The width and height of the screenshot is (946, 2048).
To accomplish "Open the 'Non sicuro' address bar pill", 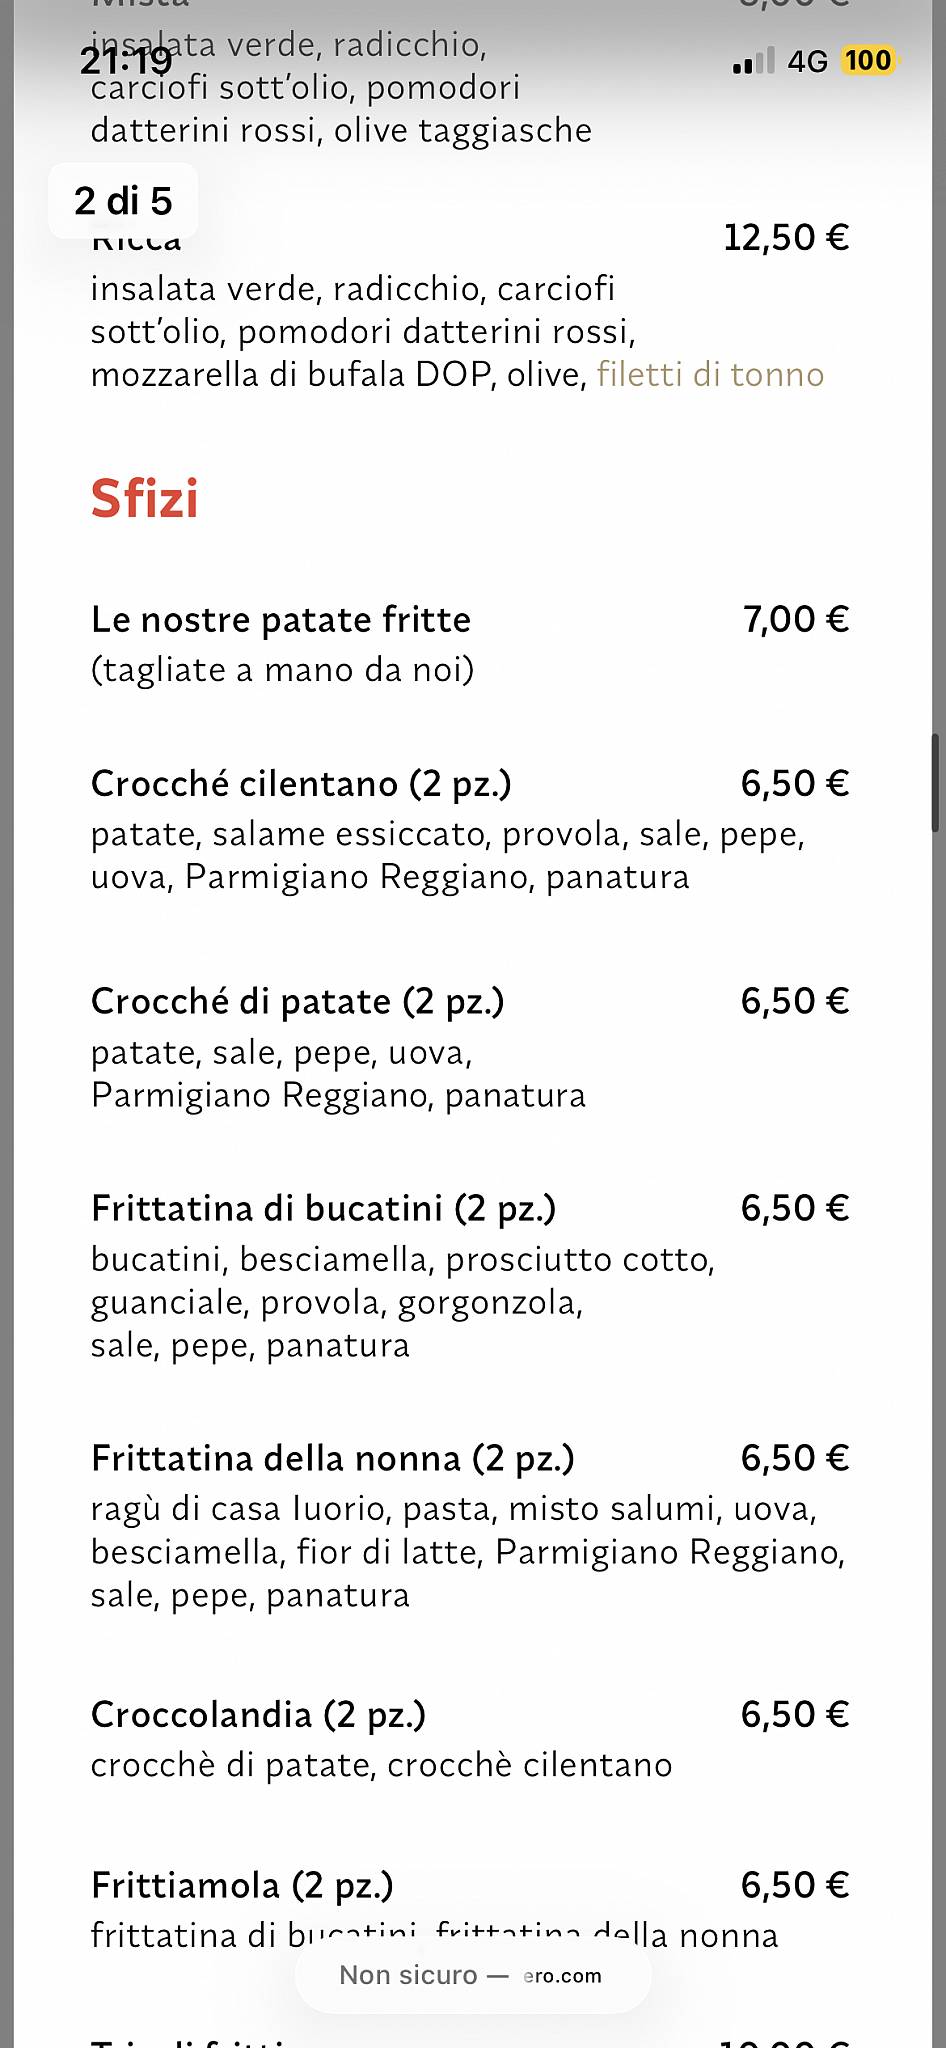I will [x=472, y=1975].
